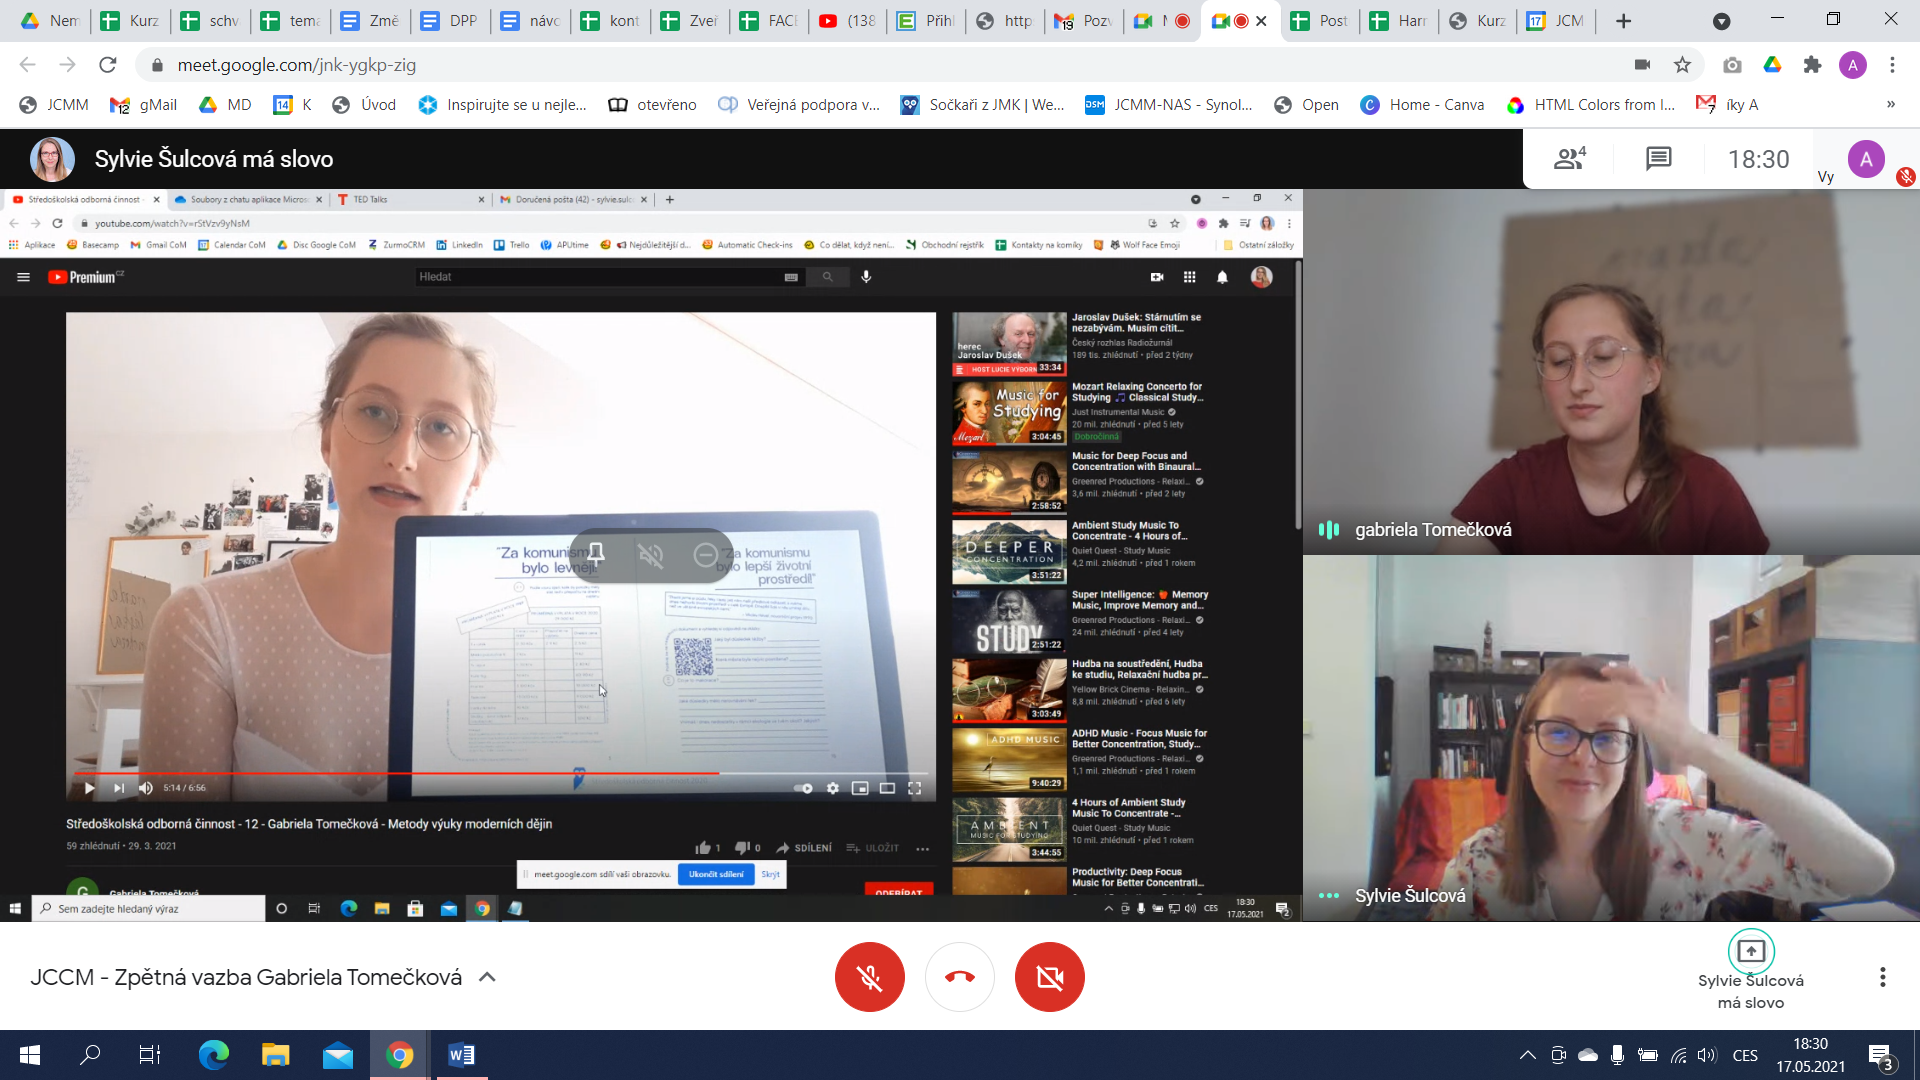This screenshot has width=1920, height=1080.
Task: Open Chrome menu three dots
Action: tap(1892, 65)
